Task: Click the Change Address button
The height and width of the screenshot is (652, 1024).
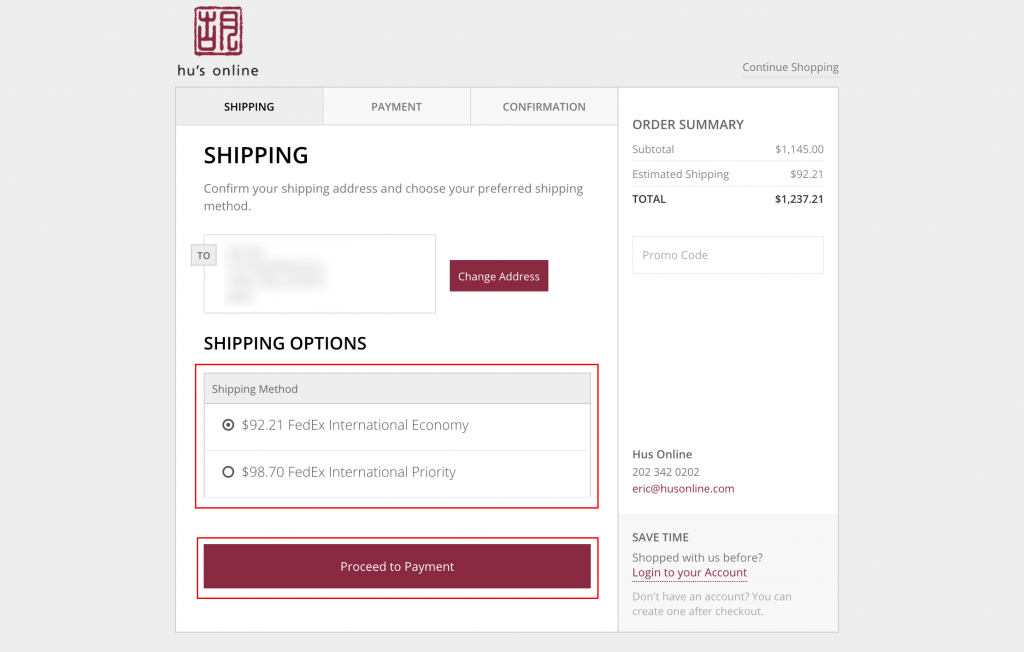Action: pyautogui.click(x=499, y=276)
